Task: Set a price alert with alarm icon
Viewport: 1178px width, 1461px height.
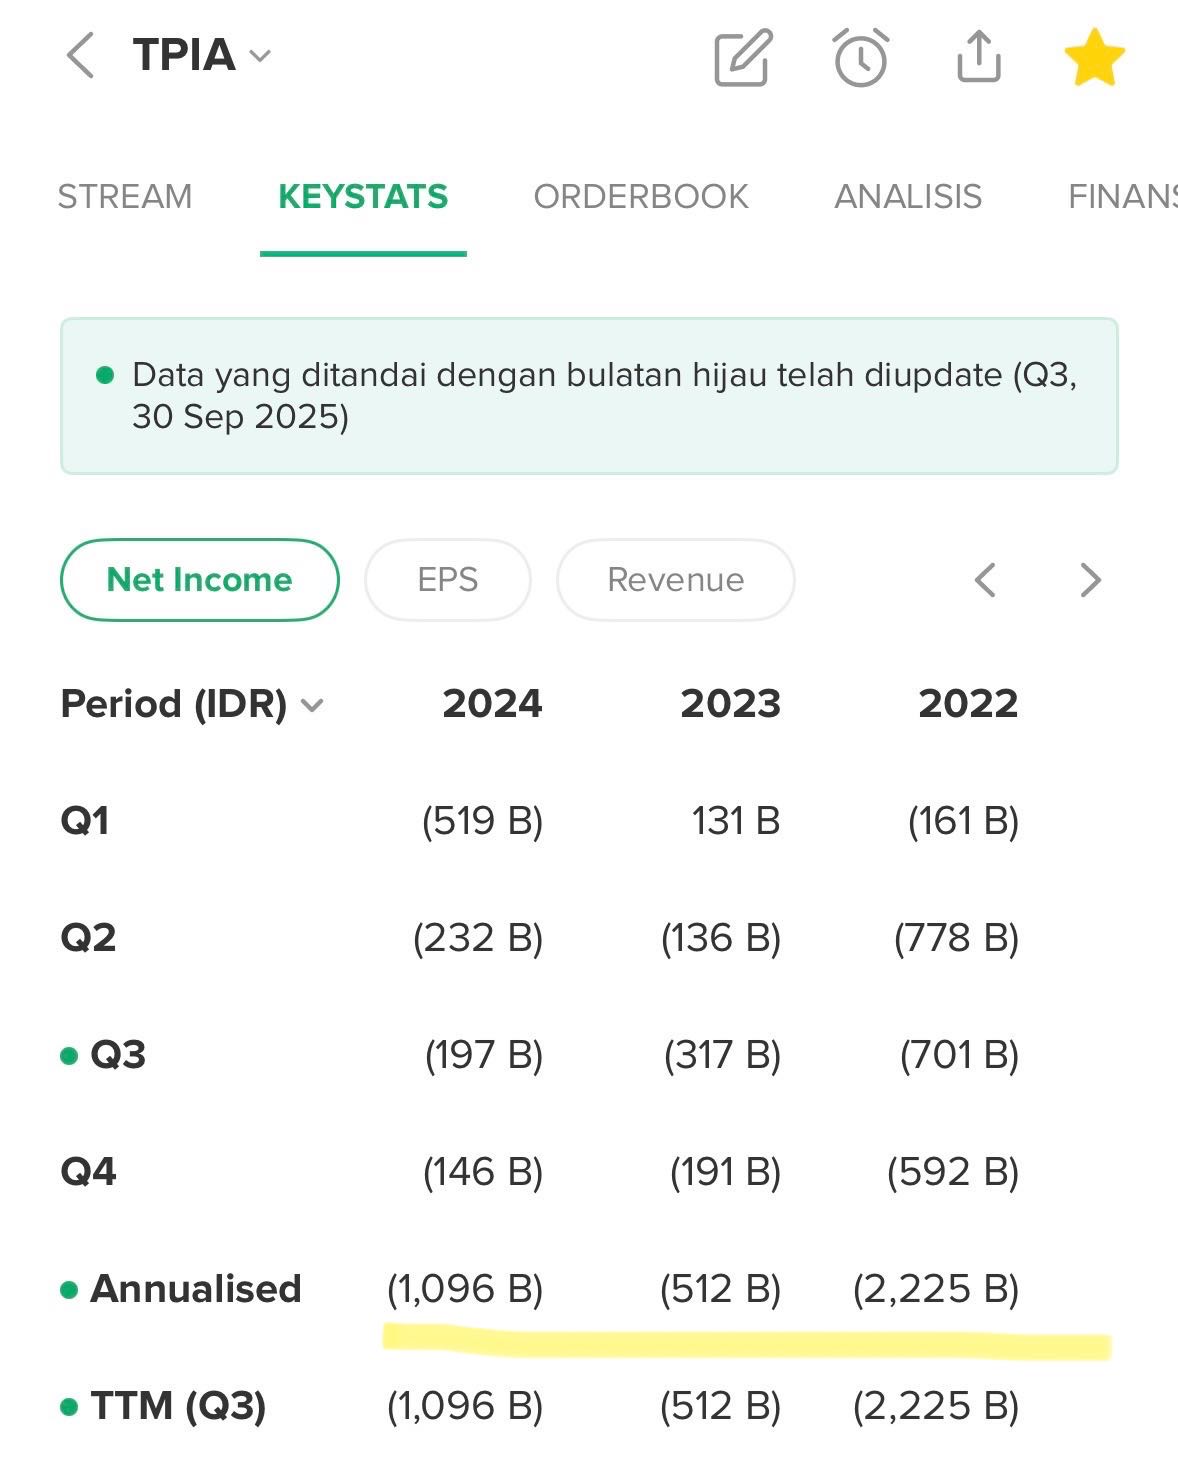Action: pos(860,57)
